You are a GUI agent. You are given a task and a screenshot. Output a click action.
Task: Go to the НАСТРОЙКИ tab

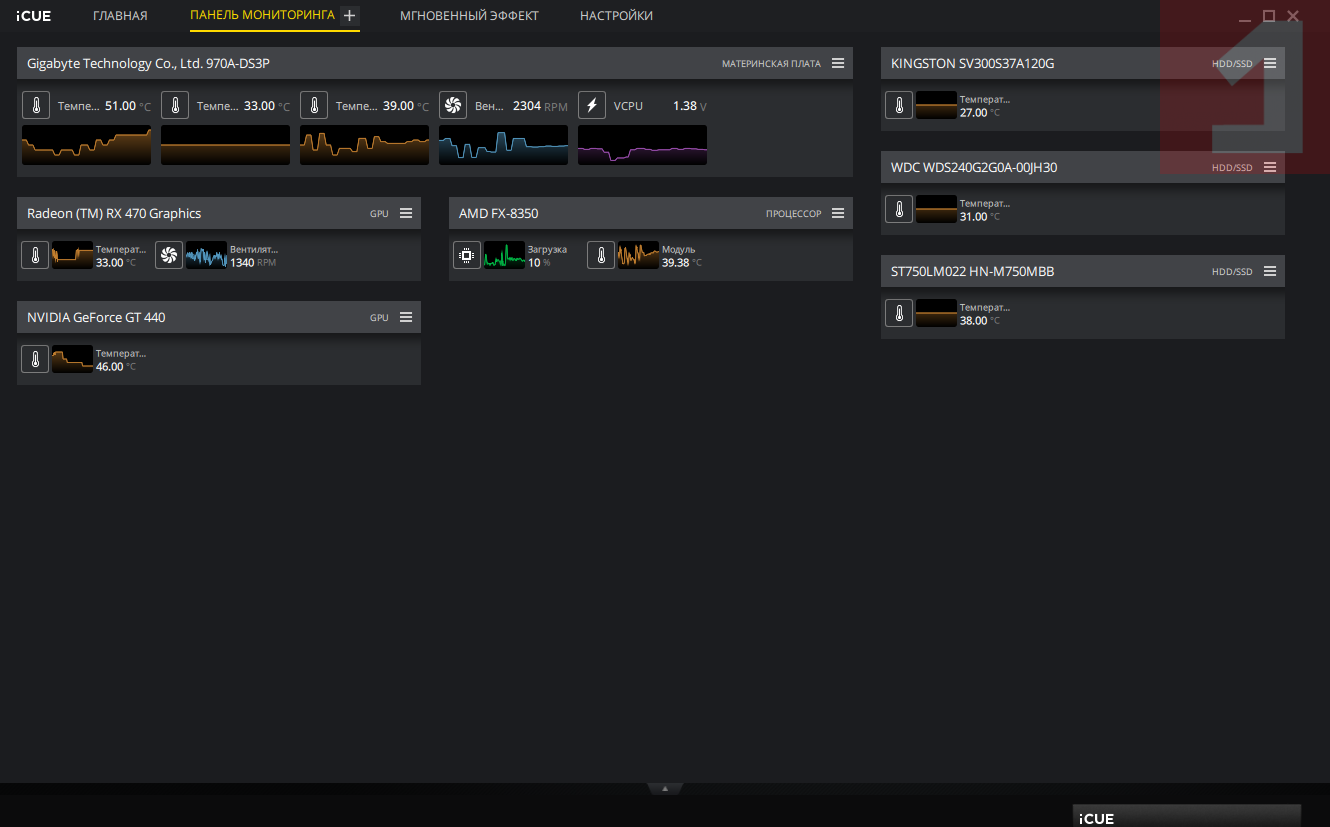click(x=616, y=16)
